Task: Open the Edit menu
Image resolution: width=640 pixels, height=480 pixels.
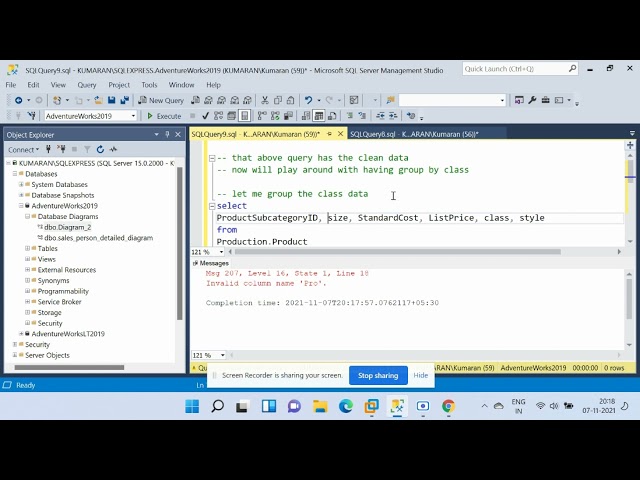Action: 33,85
